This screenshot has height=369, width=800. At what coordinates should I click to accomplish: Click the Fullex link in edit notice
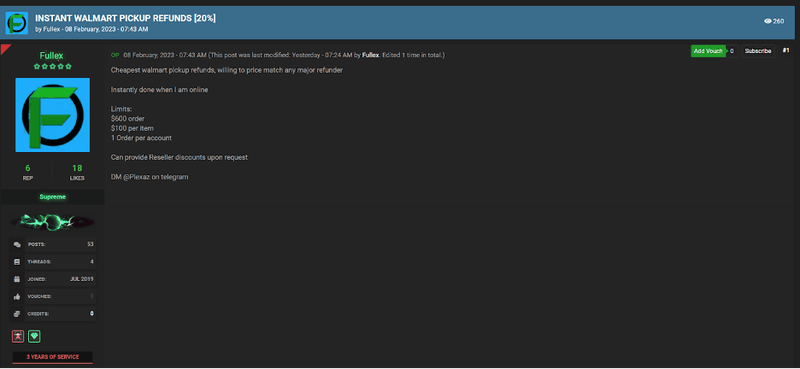370,55
